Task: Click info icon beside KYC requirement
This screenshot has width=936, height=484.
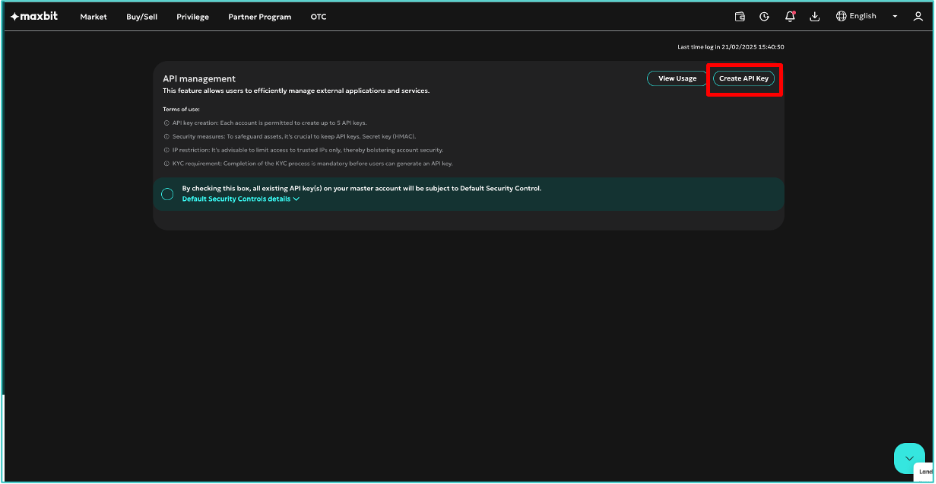Action: click(166, 163)
